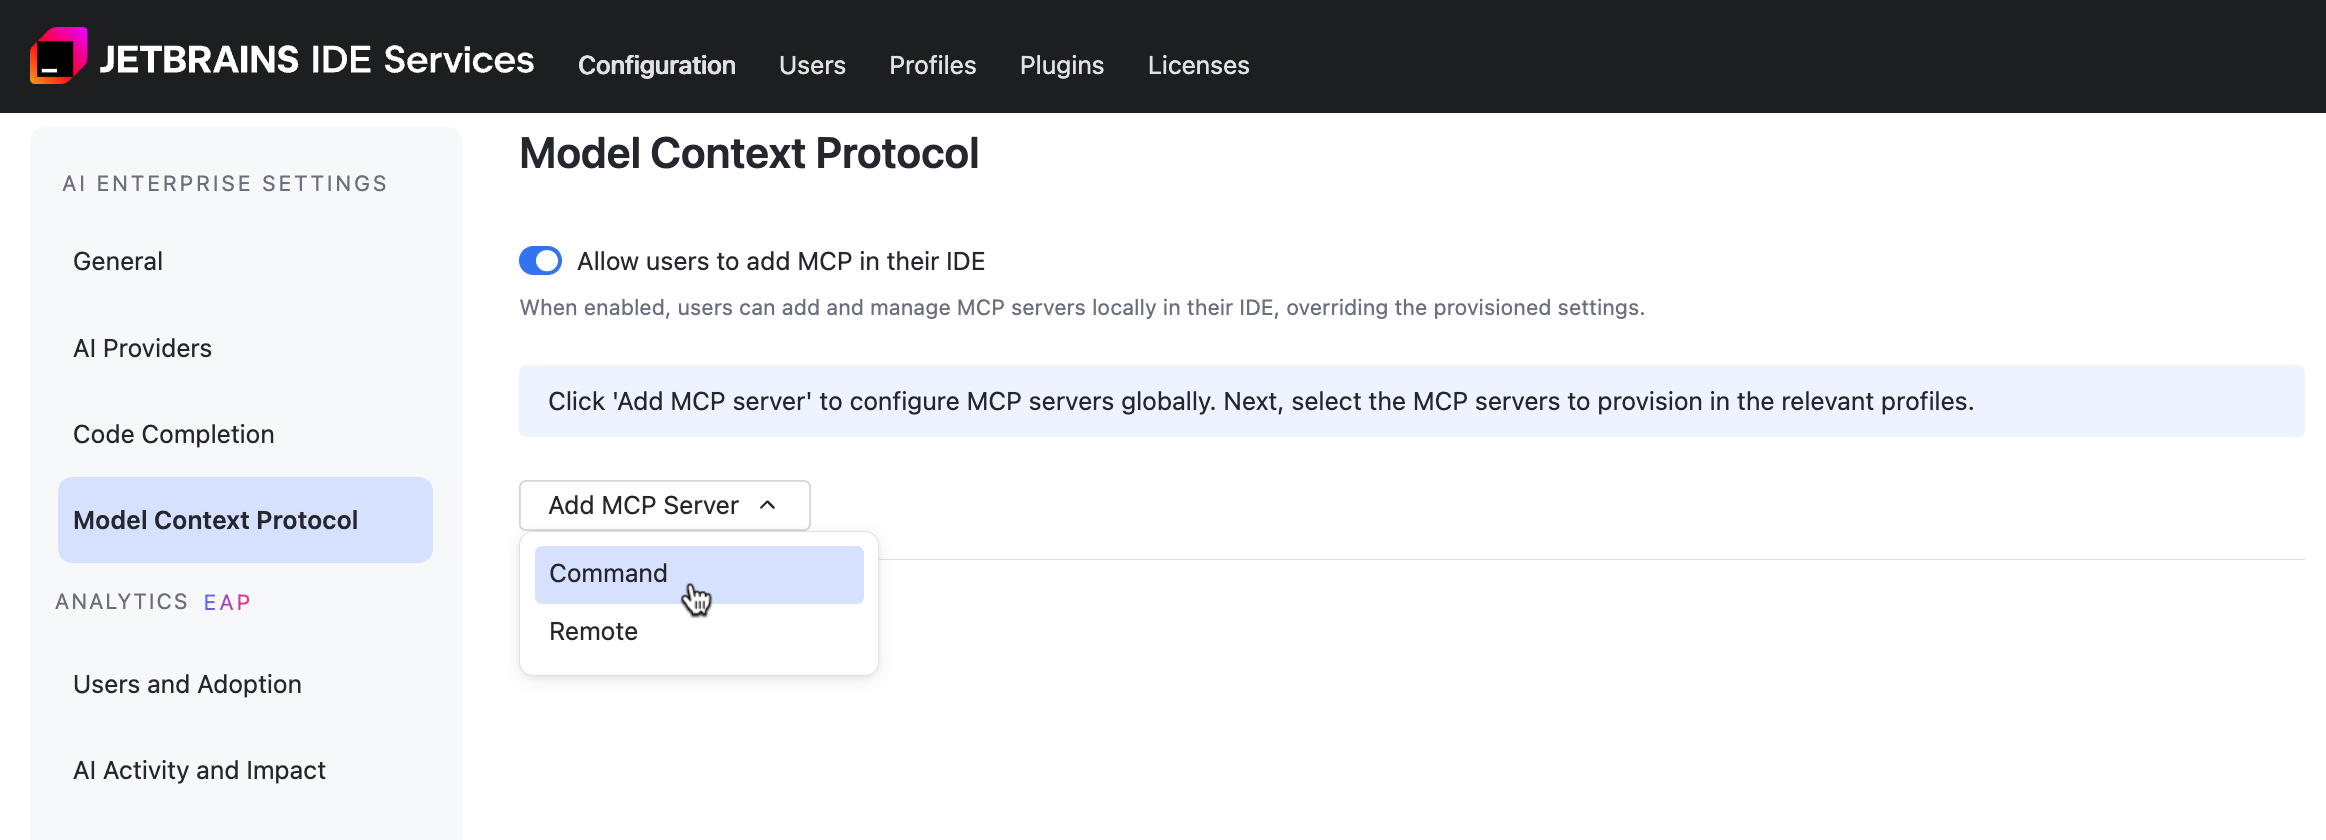Click the EAP label next to Analytics
This screenshot has width=2326, height=840.
(227, 603)
